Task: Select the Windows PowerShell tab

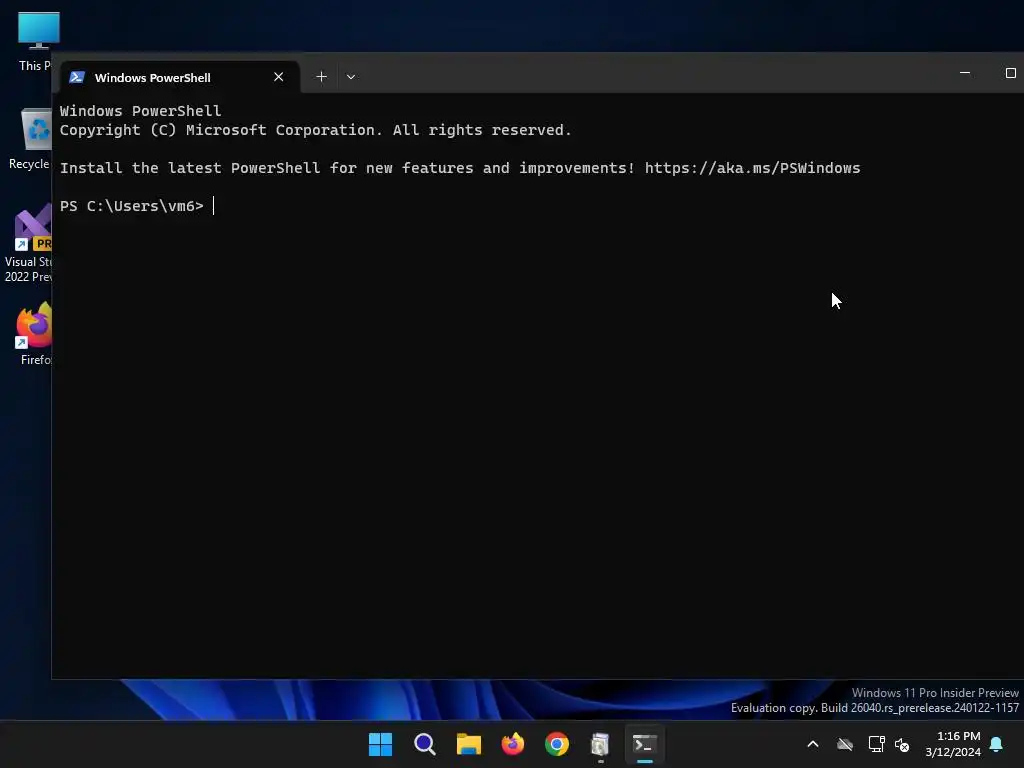Action: point(180,77)
